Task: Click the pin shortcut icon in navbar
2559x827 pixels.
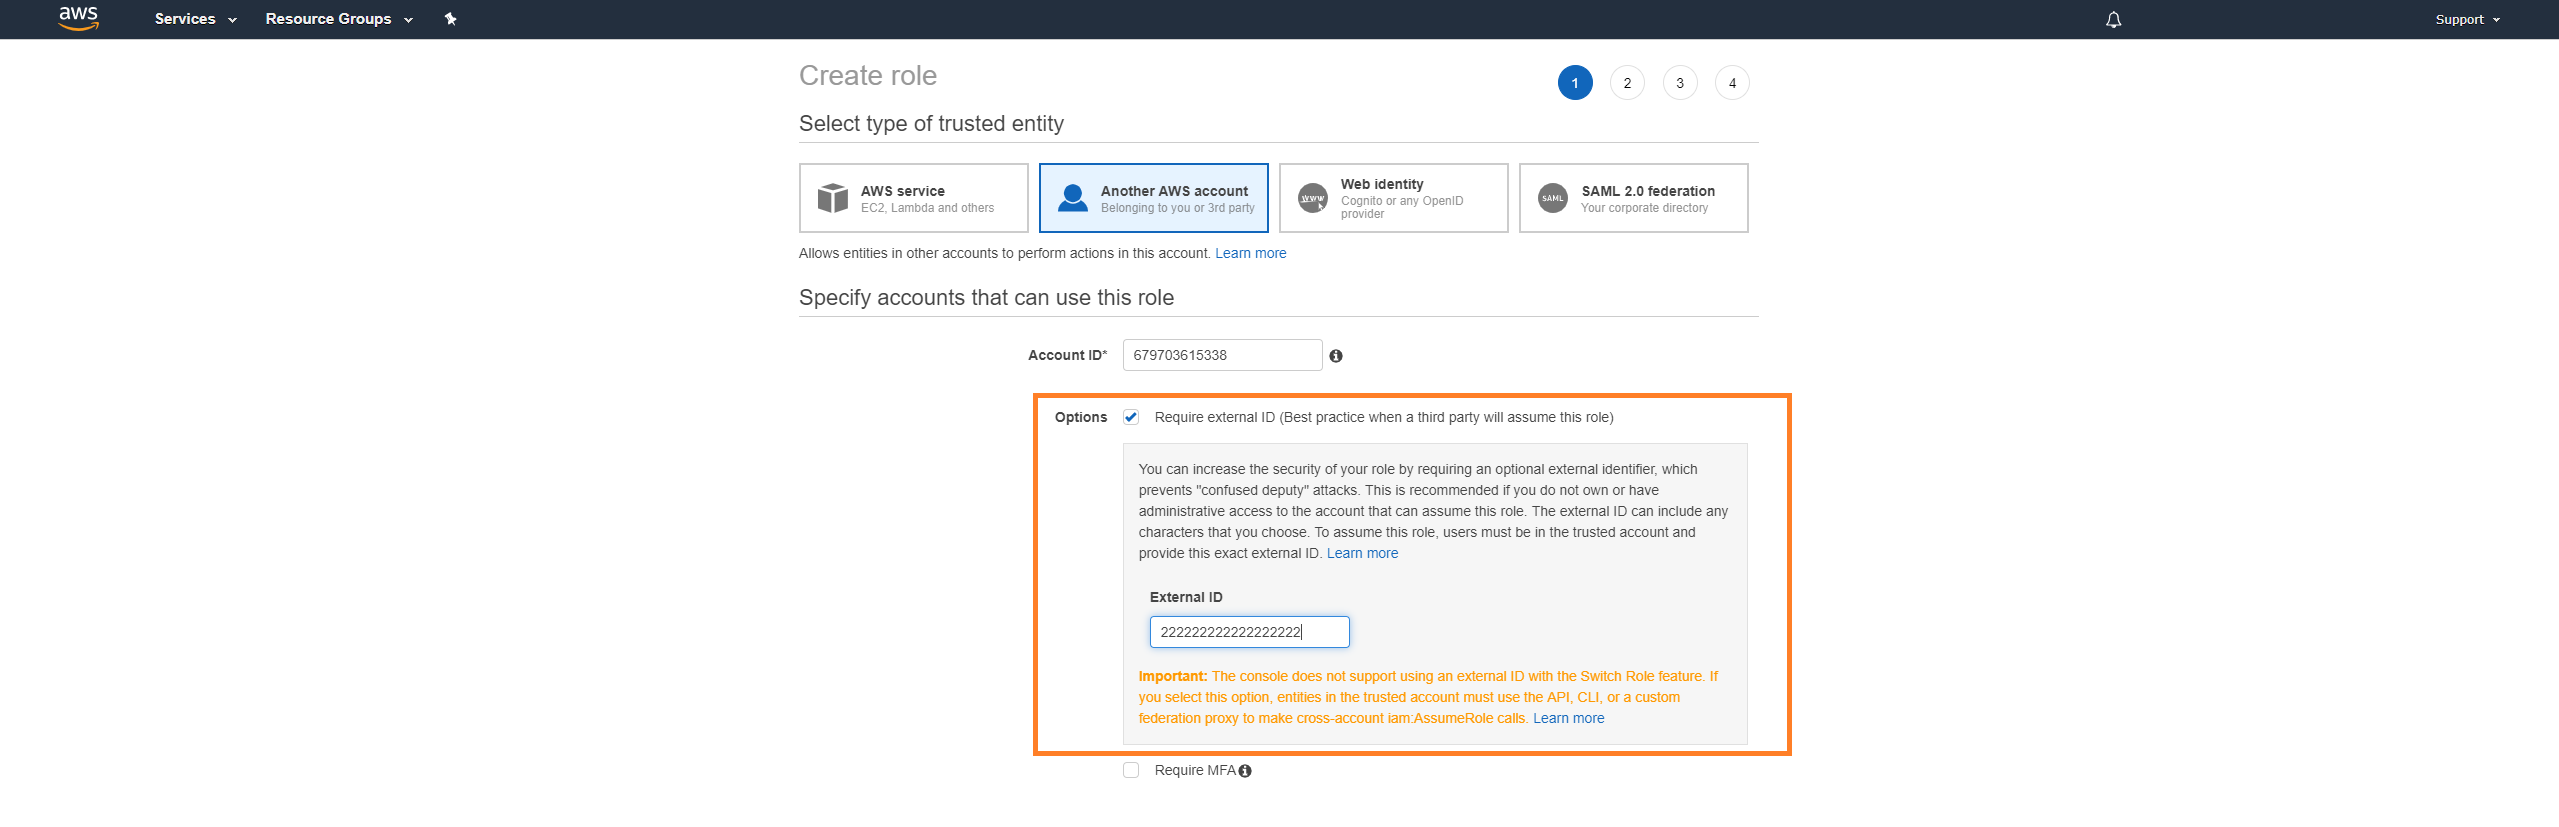Action: pos(450,19)
